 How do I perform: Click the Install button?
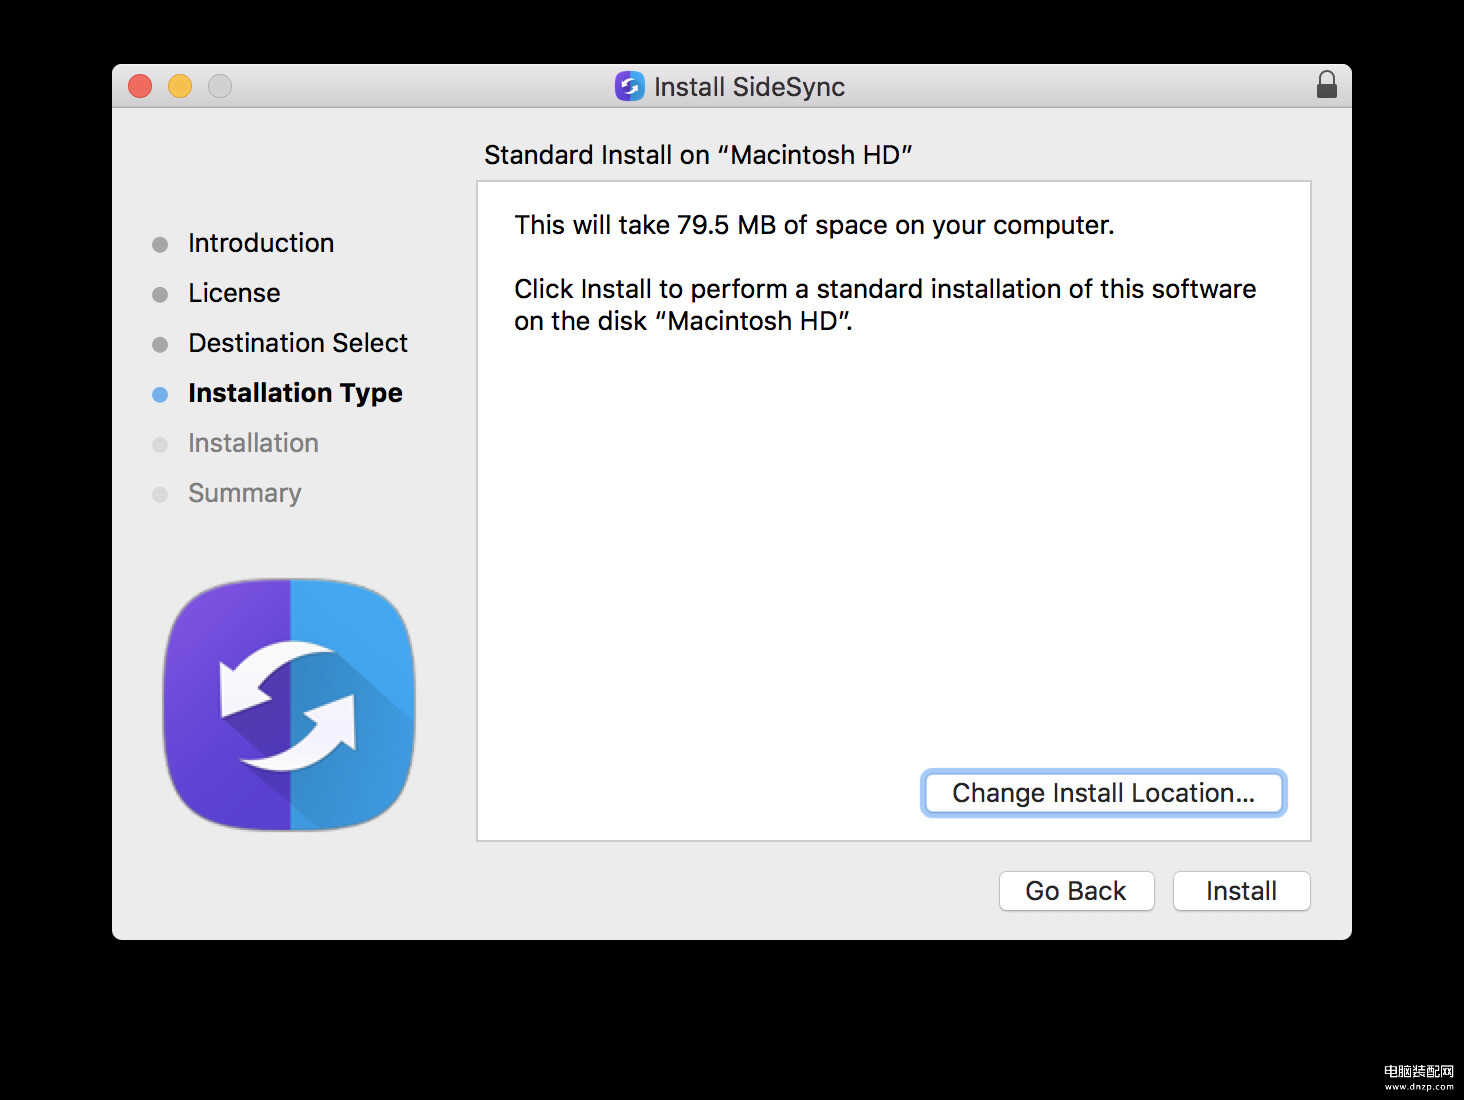click(x=1241, y=890)
